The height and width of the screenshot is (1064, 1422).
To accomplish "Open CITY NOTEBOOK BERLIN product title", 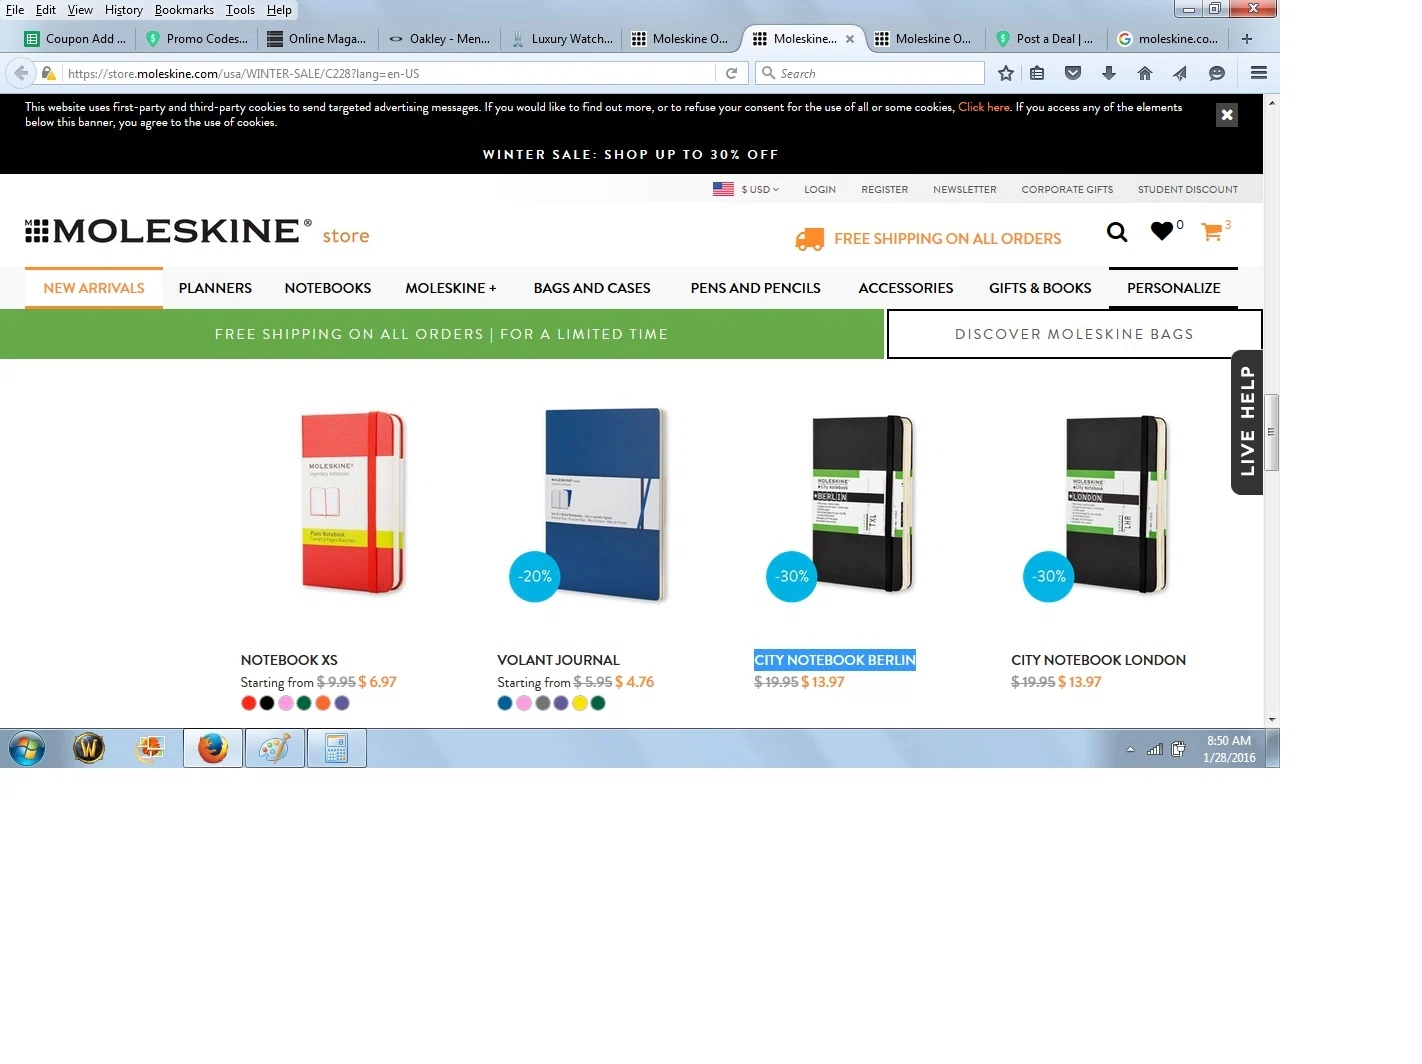I will (x=835, y=660).
